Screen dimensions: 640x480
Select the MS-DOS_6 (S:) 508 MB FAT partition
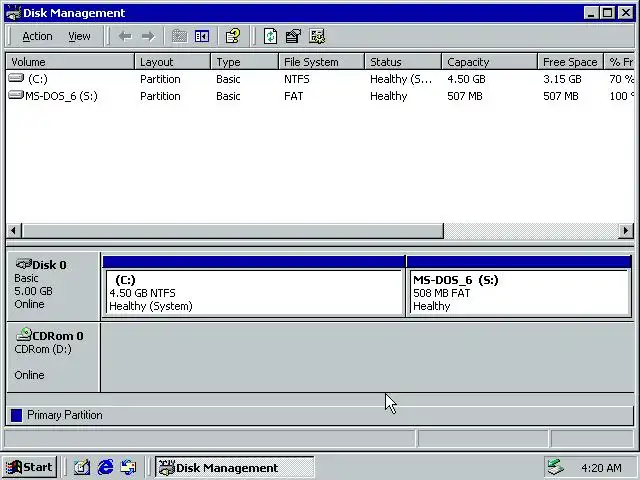point(519,286)
